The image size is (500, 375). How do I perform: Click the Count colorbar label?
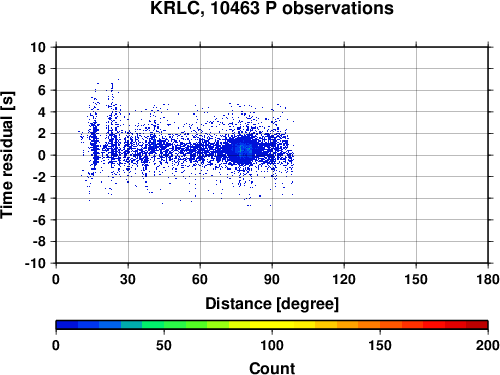272,368
